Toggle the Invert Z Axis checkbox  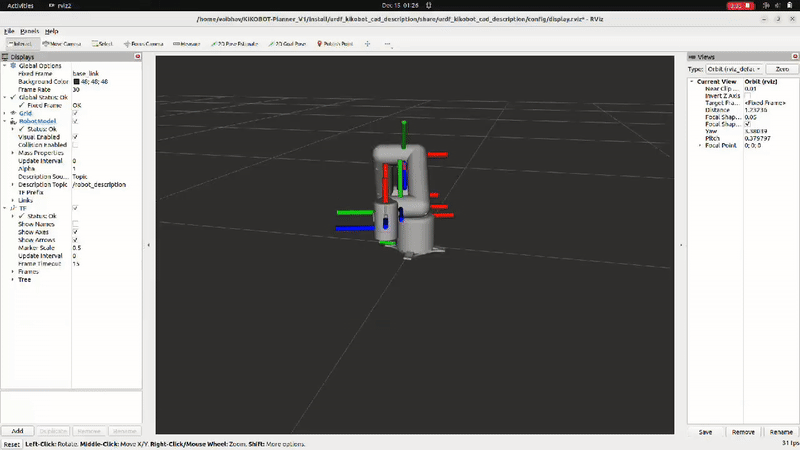pos(747,95)
